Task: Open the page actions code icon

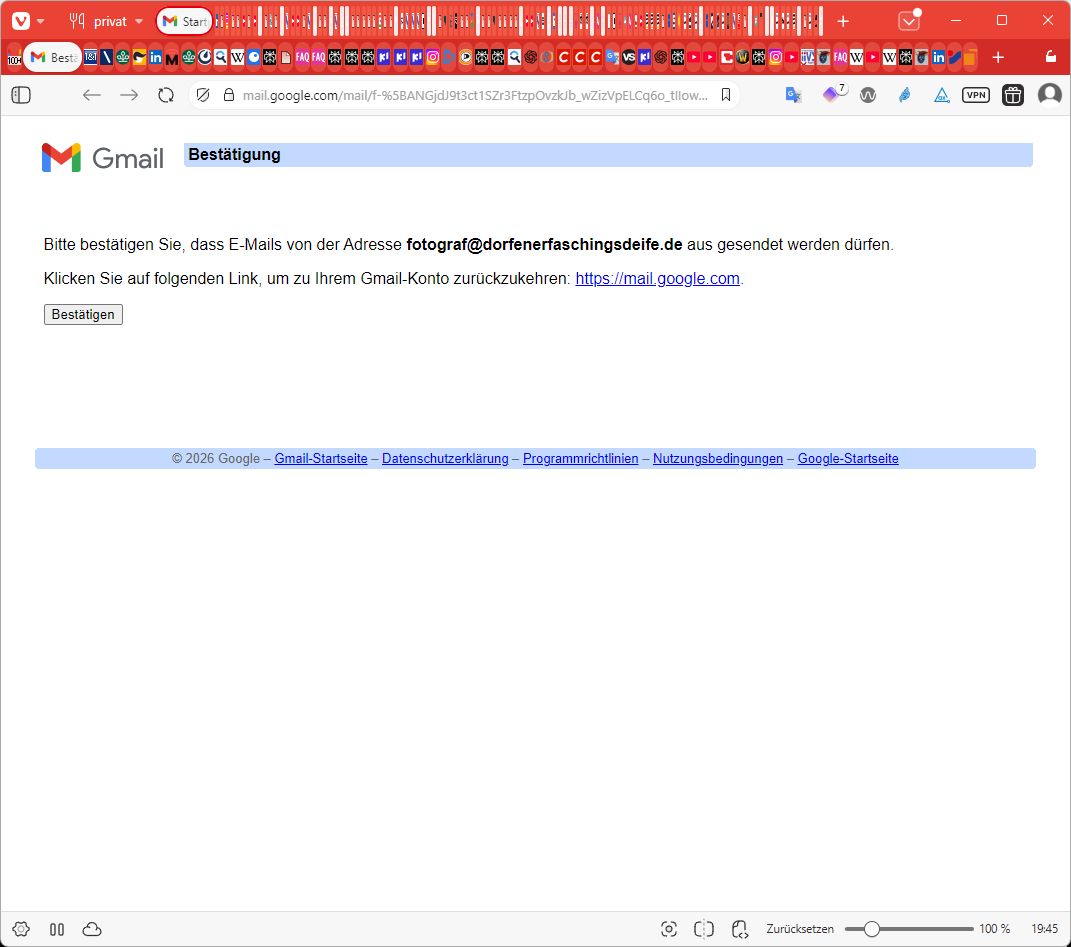Action: point(739,929)
